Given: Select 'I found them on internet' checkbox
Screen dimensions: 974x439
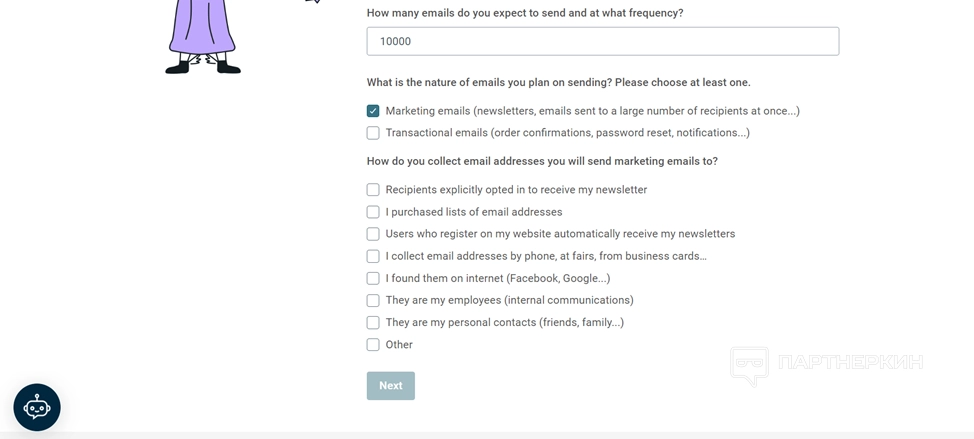Looking at the screenshot, I should (373, 278).
